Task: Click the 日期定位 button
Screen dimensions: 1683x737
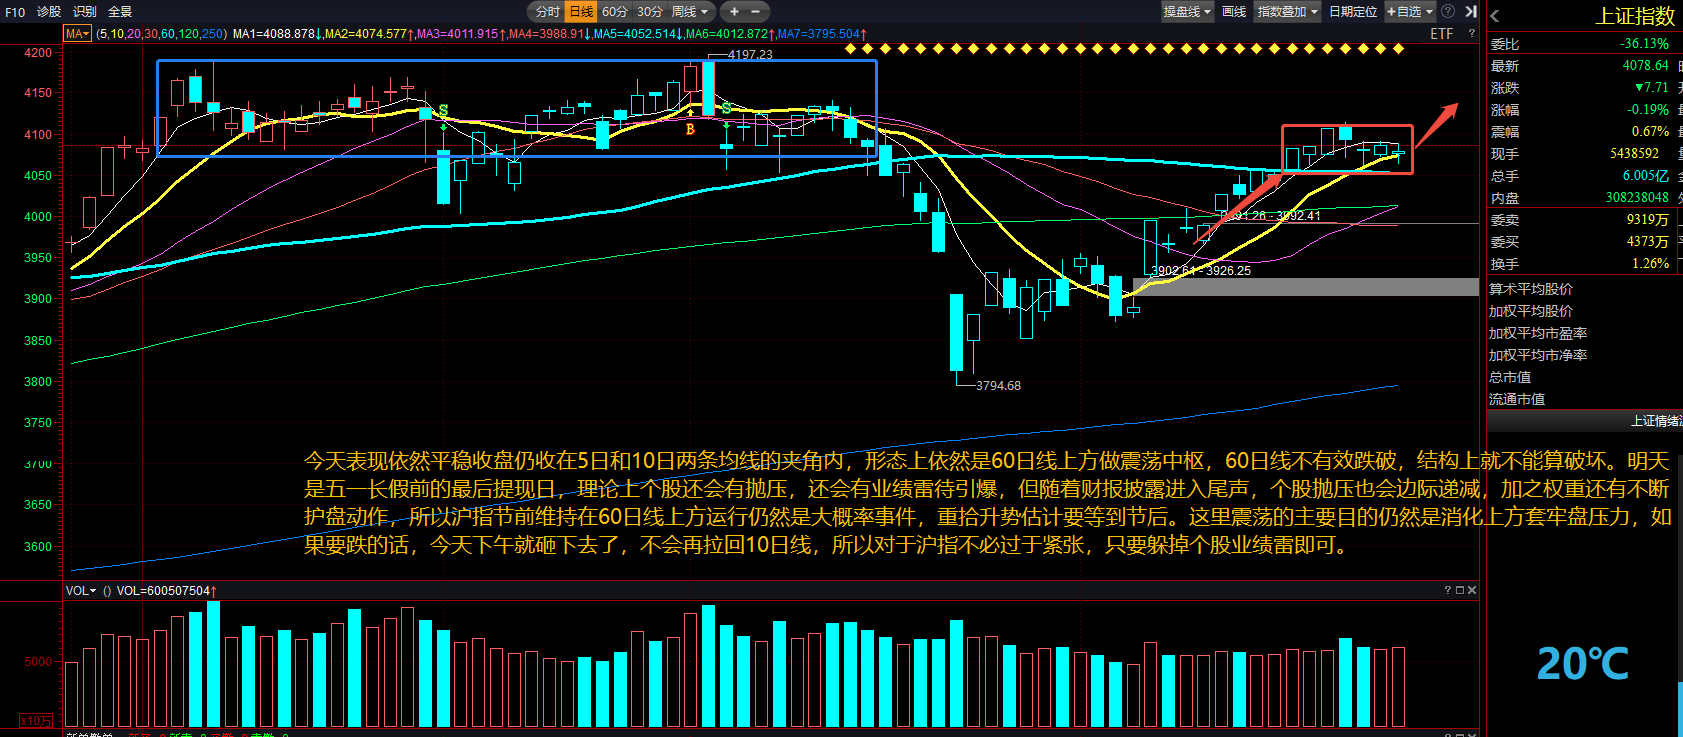Action: point(1352,12)
